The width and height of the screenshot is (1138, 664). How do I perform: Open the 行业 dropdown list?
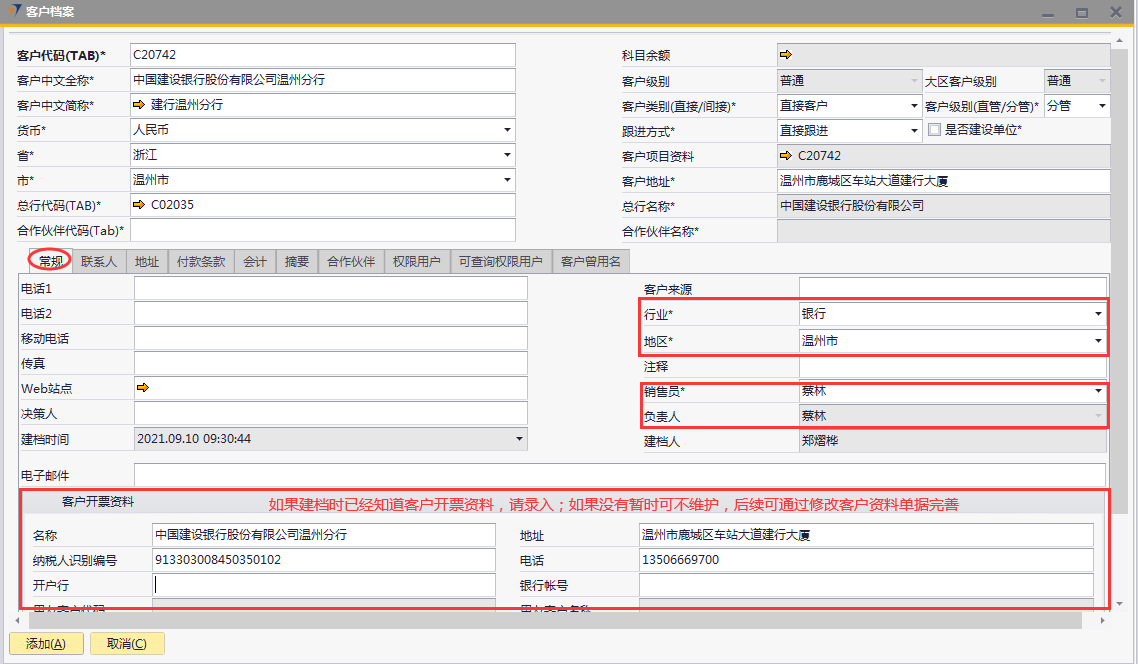(x=1098, y=314)
